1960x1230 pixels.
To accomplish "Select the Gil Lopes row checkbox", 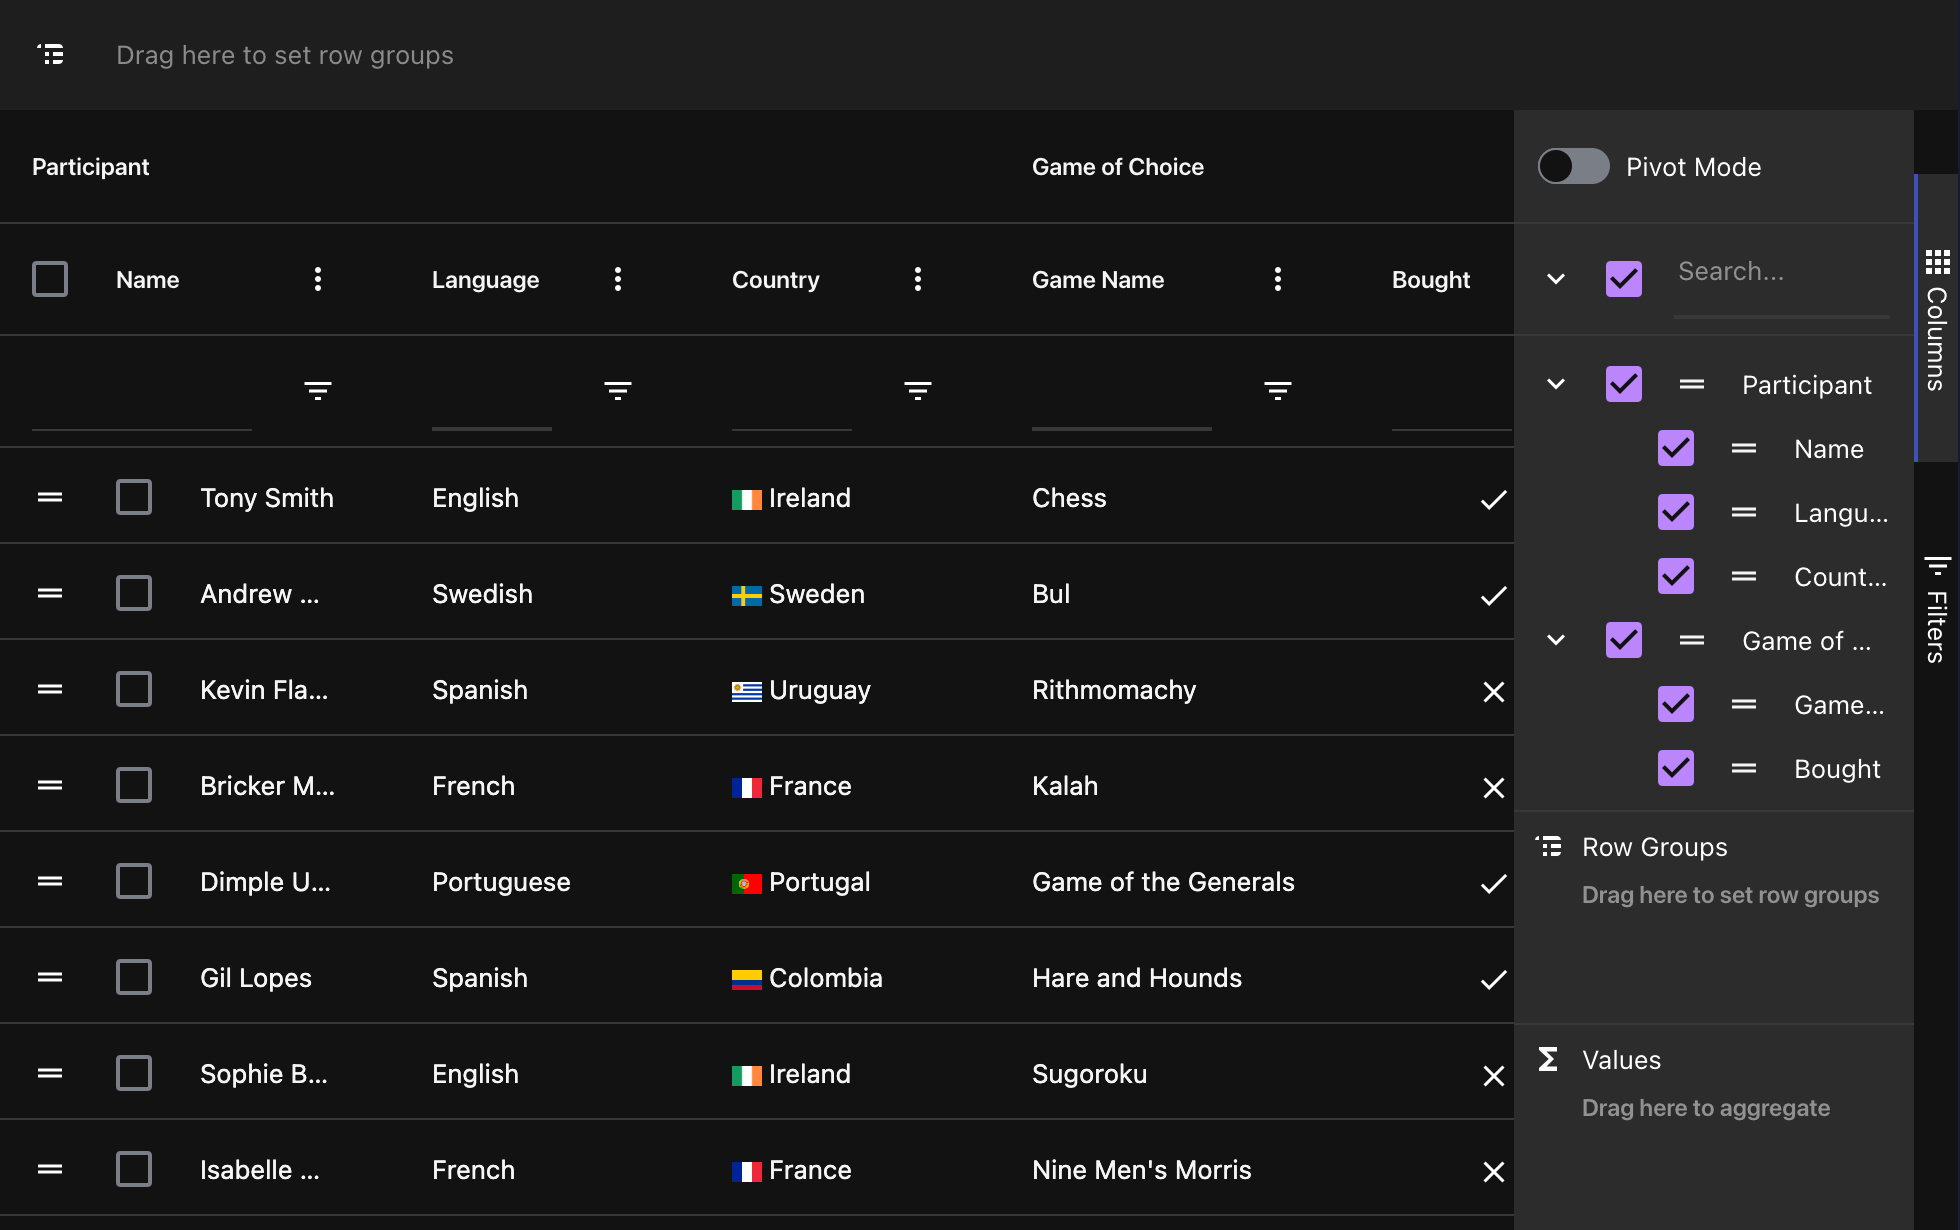I will point(134,977).
